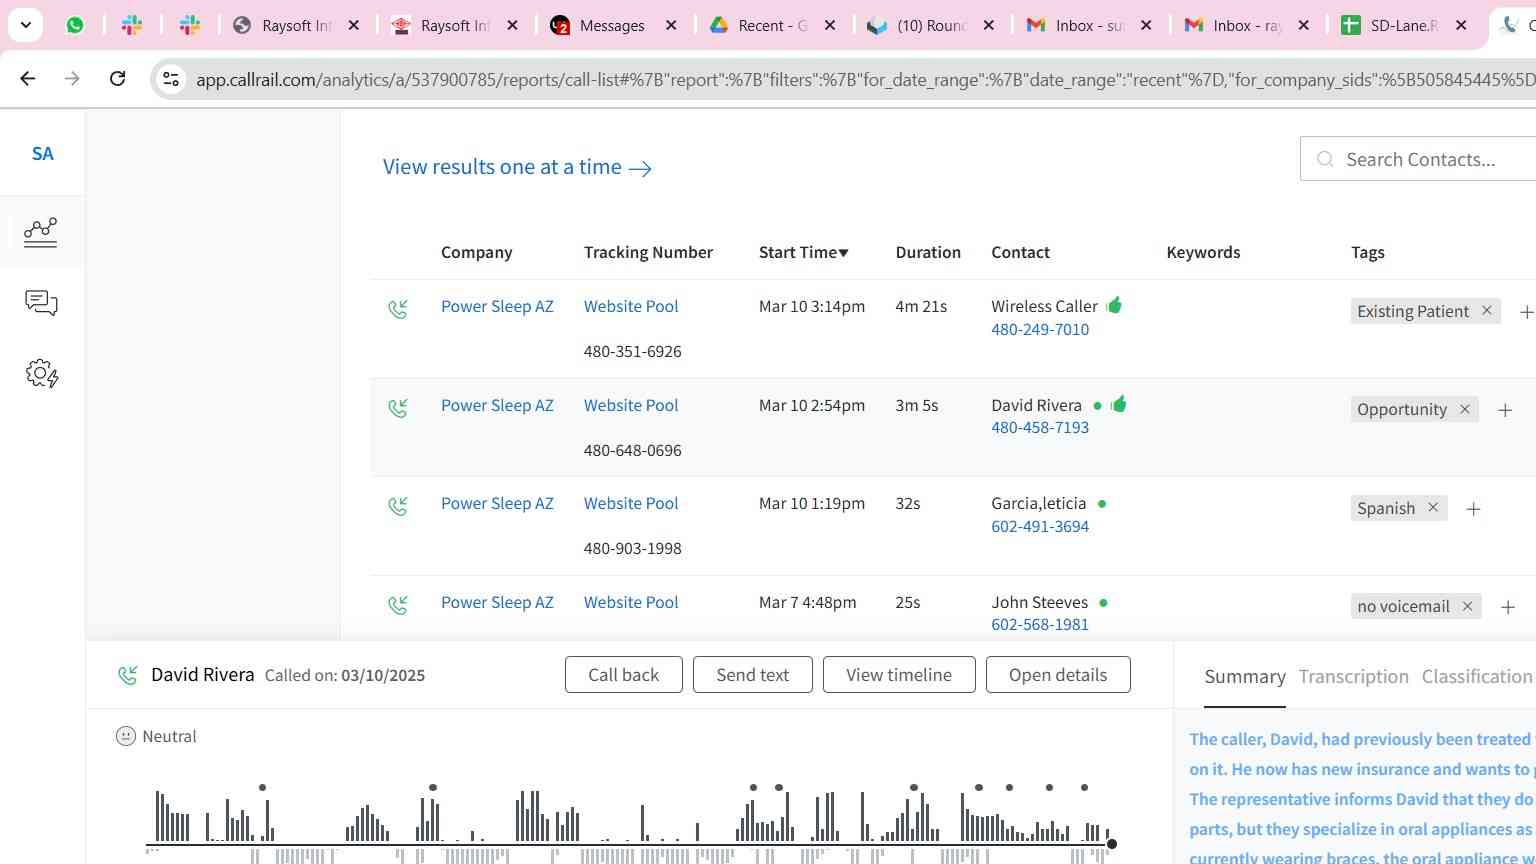Click the Mar 10 2:54pm start time

812,405
